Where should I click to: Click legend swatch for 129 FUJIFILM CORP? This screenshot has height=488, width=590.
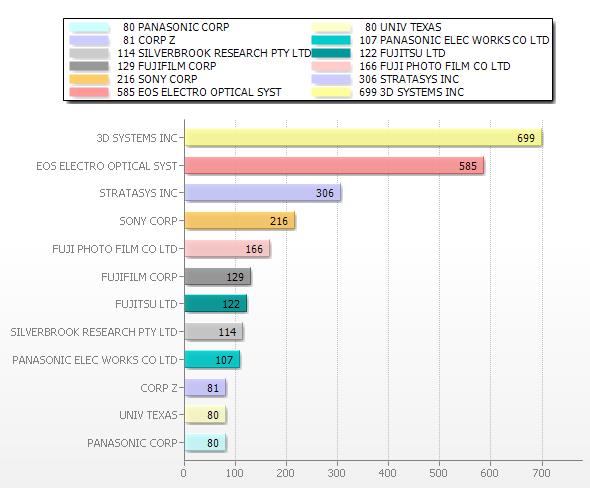tap(89, 66)
